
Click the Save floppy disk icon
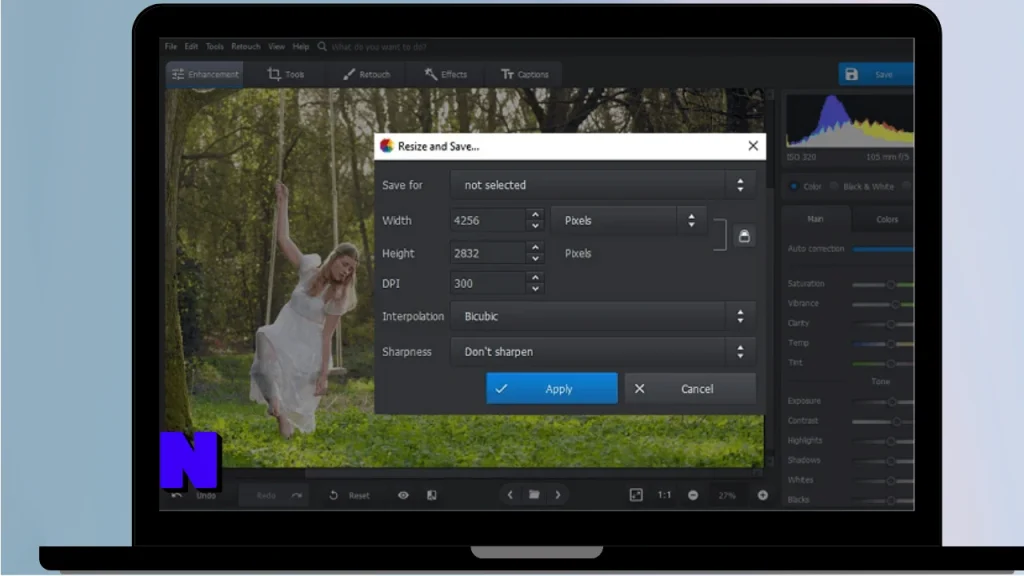[851, 74]
